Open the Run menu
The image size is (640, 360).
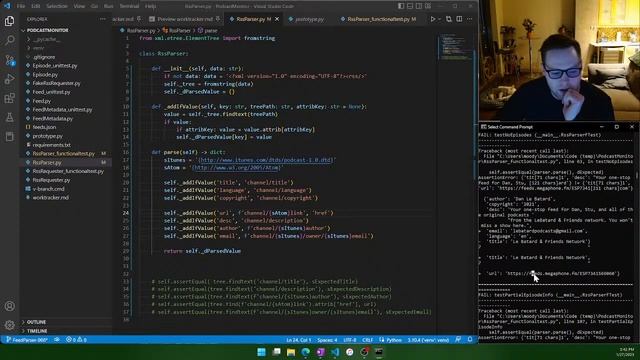(109, 6)
